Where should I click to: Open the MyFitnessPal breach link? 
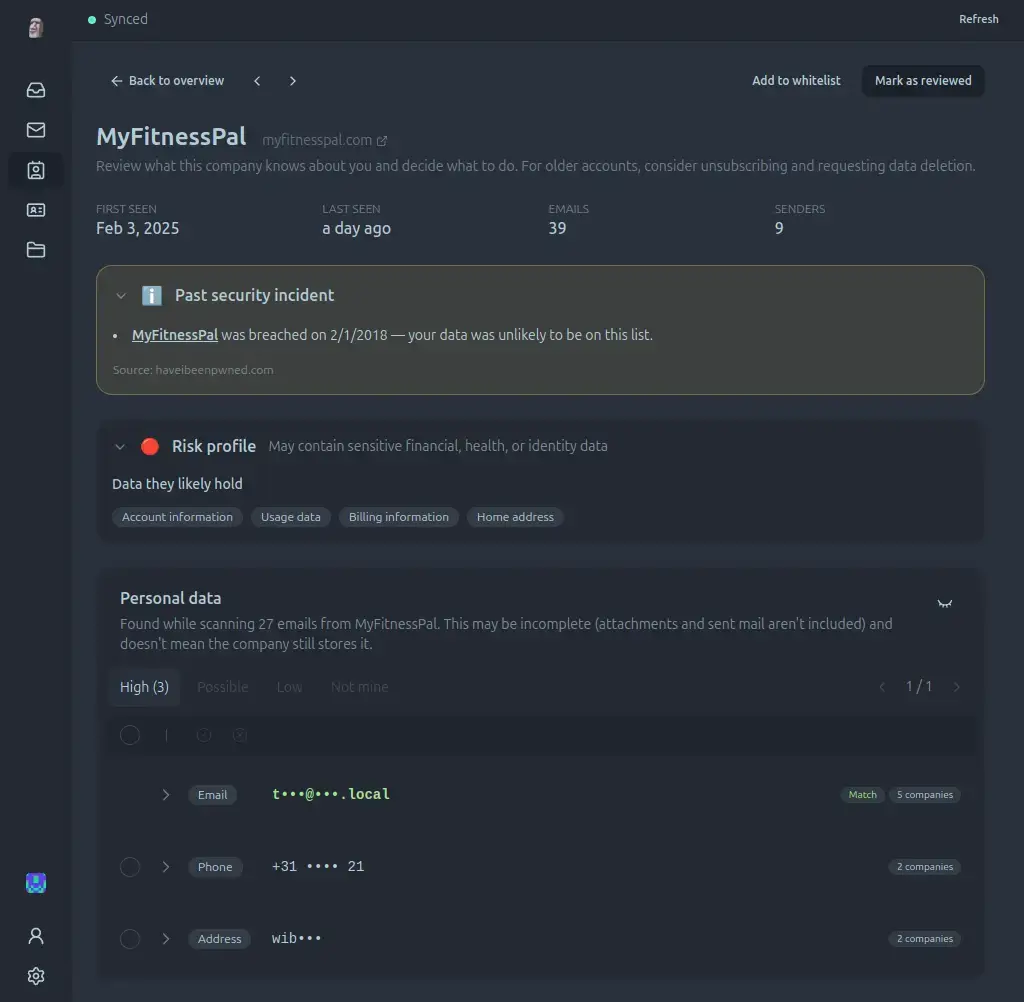[175, 335]
